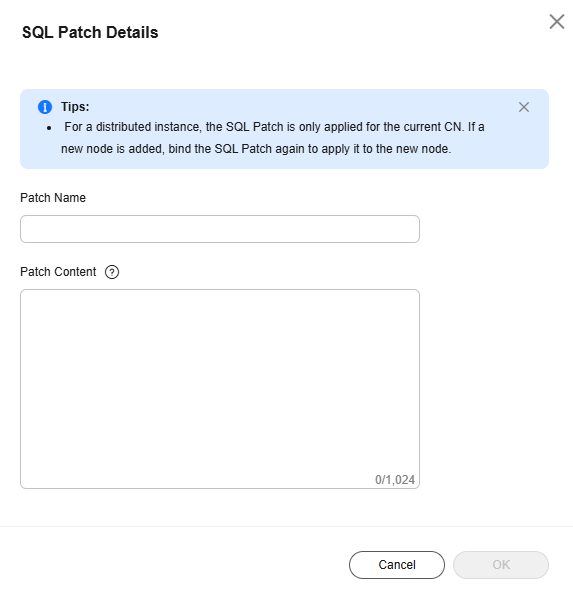This screenshot has height=595, width=573.
Task: Click the tip line about binding the patch again
Action: [x=256, y=149]
